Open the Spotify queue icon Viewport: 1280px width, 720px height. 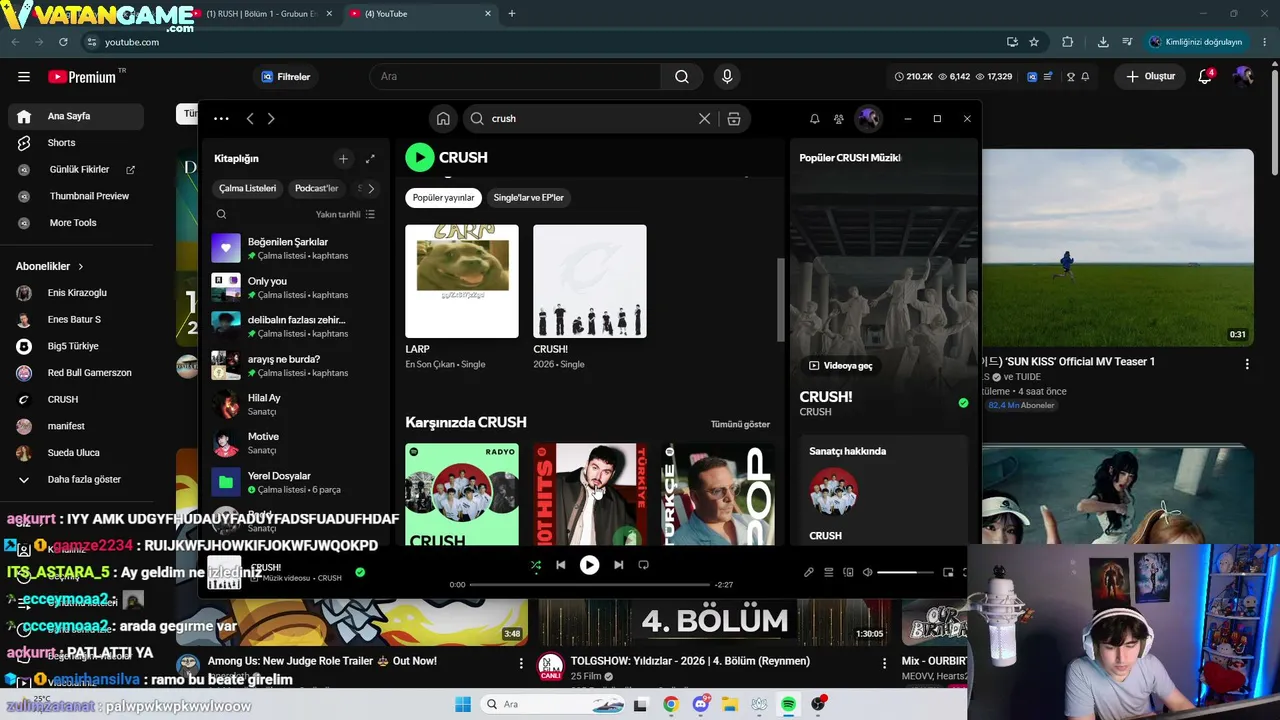(828, 573)
